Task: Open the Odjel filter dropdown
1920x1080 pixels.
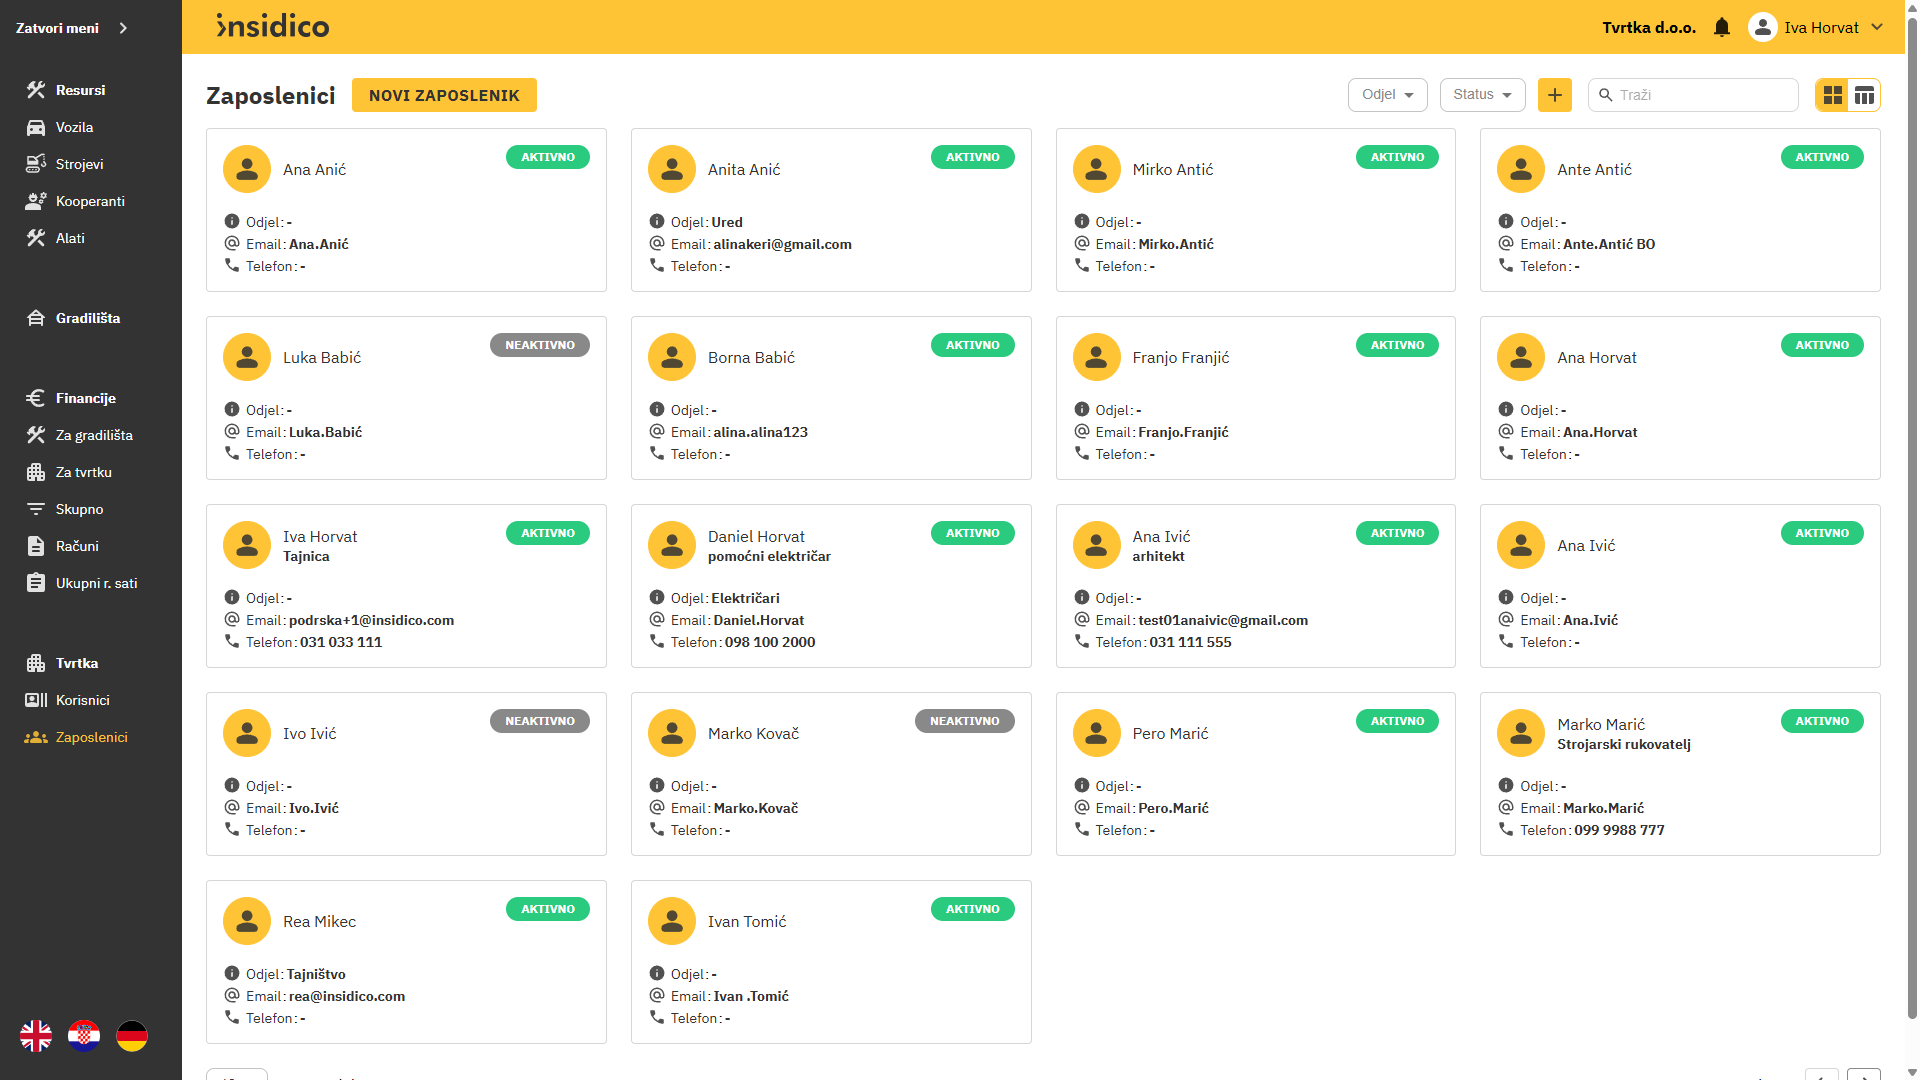Action: click(x=1387, y=95)
